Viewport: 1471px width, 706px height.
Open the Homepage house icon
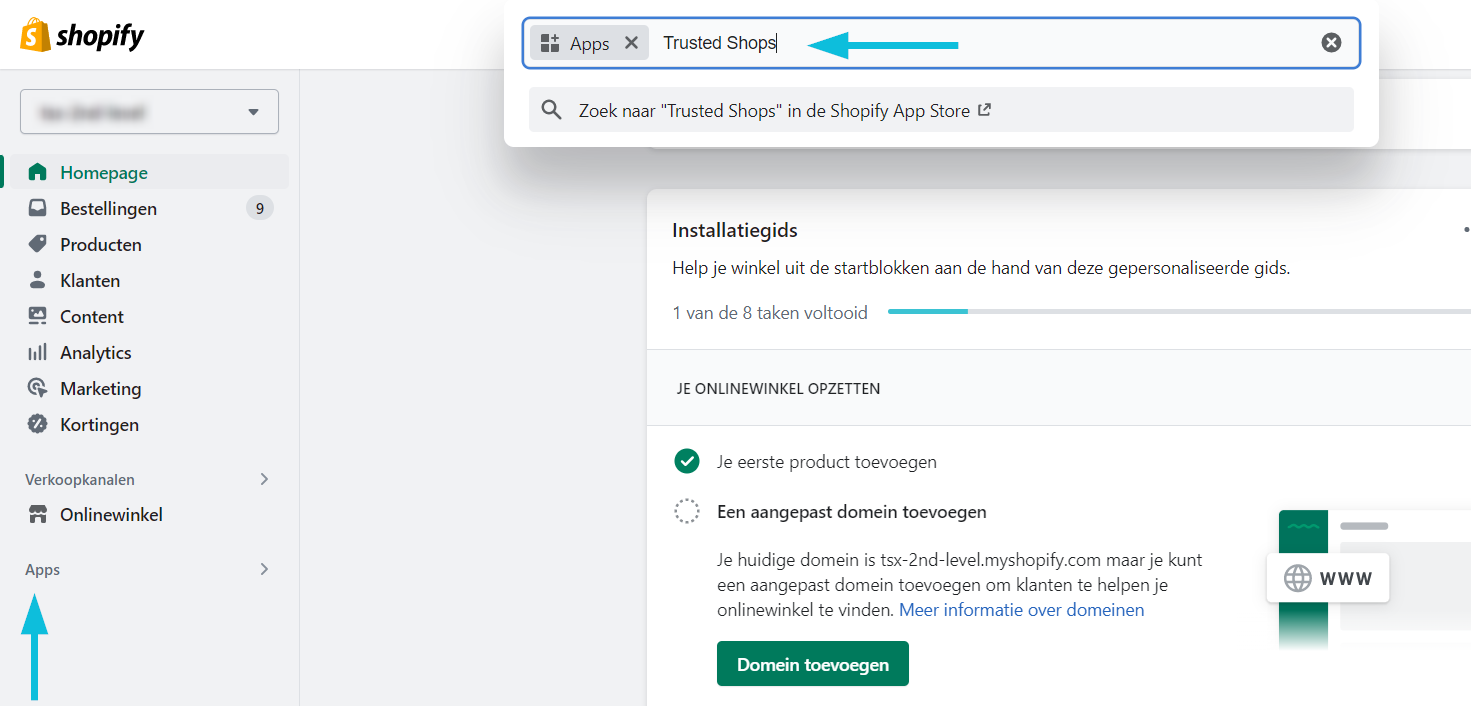[x=38, y=172]
